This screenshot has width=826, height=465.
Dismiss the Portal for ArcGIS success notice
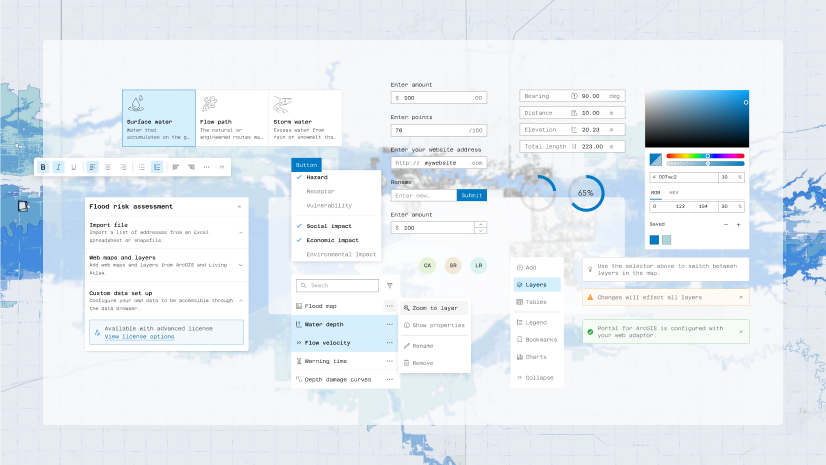(x=741, y=332)
